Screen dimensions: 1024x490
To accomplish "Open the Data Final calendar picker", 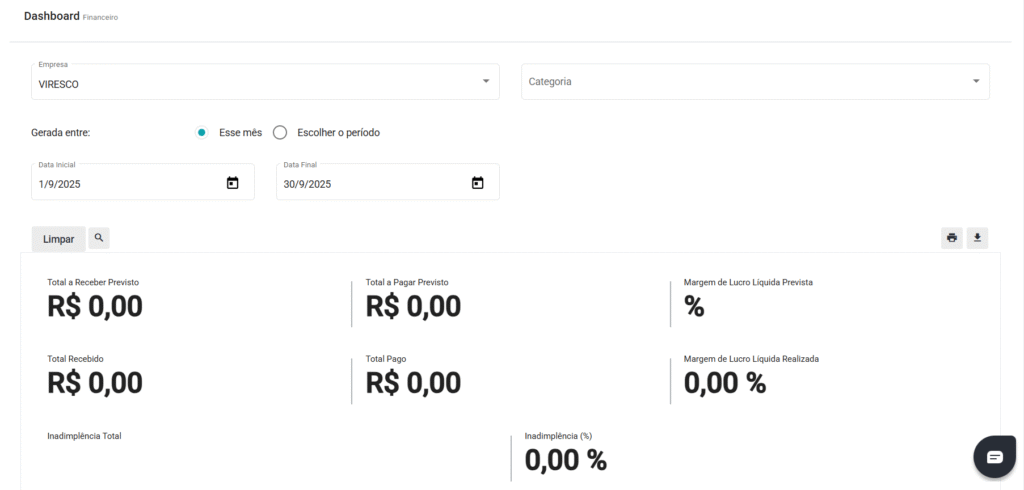I will tap(477, 183).
